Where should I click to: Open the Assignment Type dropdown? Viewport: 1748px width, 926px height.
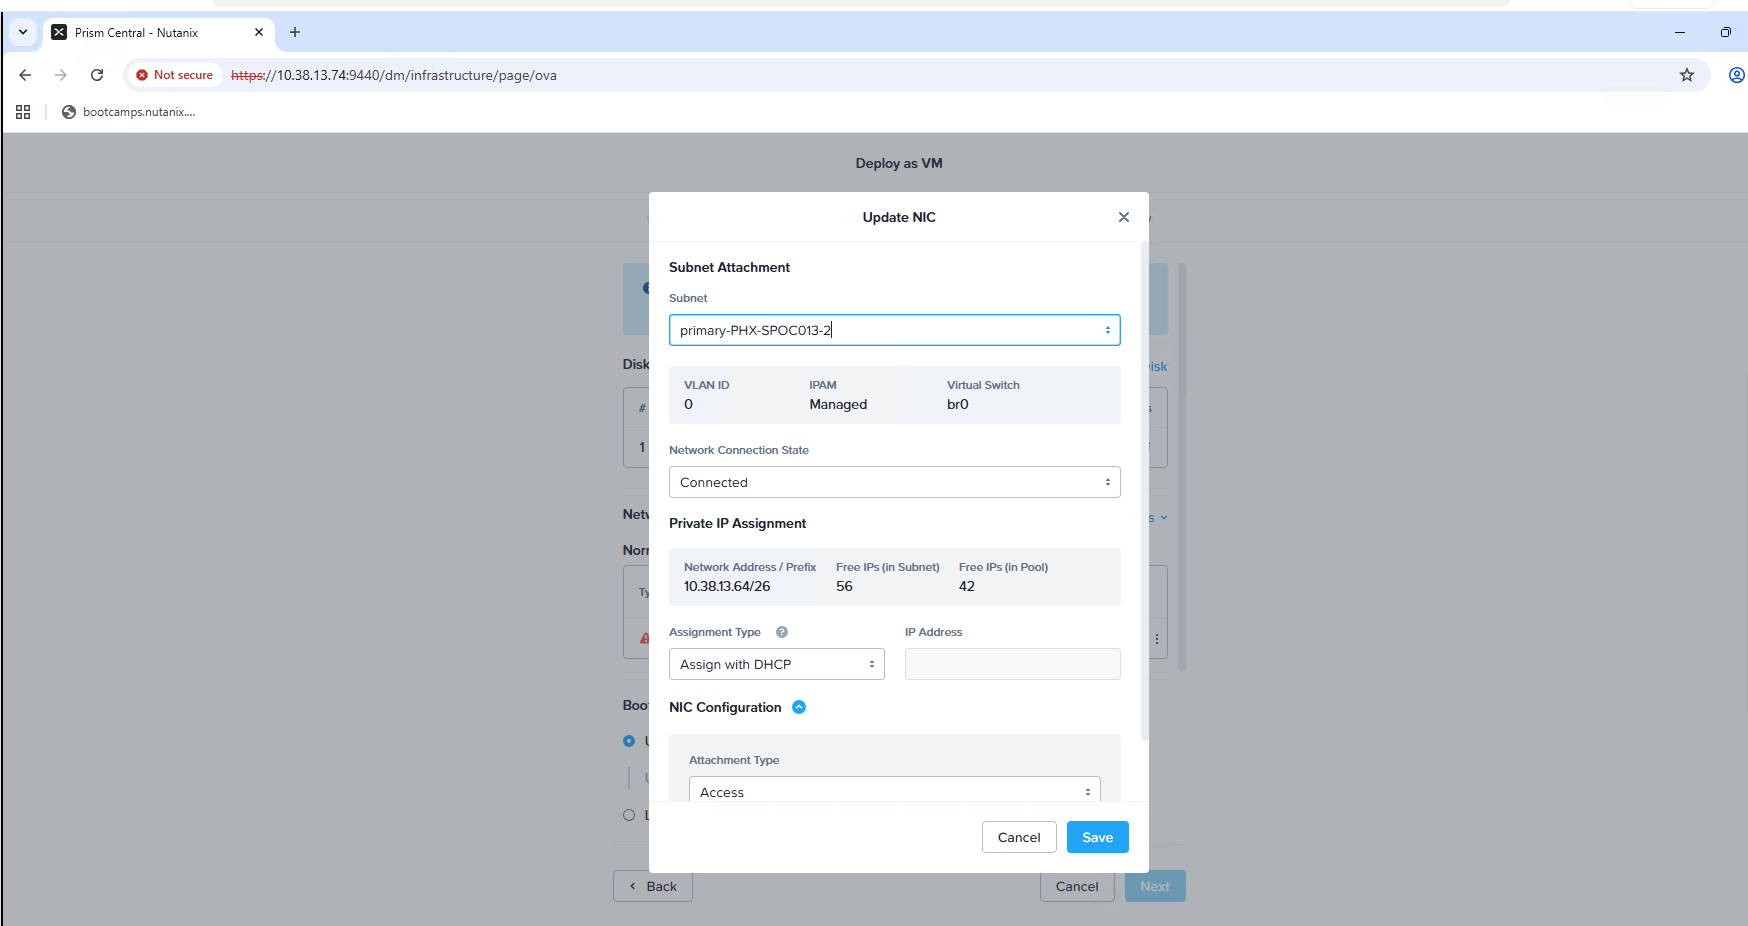pyautogui.click(x=776, y=664)
